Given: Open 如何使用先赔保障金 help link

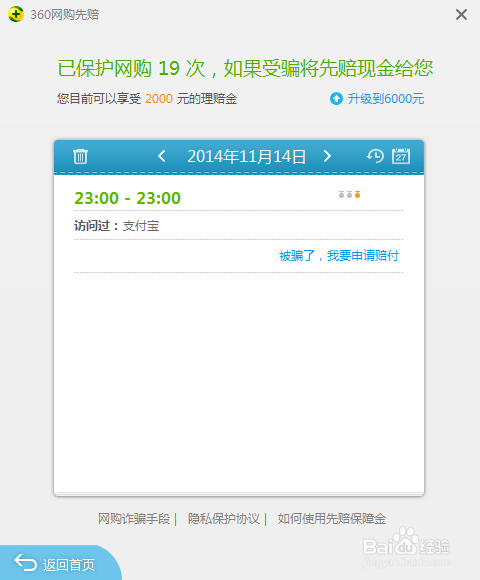Looking at the screenshot, I should (x=332, y=519).
